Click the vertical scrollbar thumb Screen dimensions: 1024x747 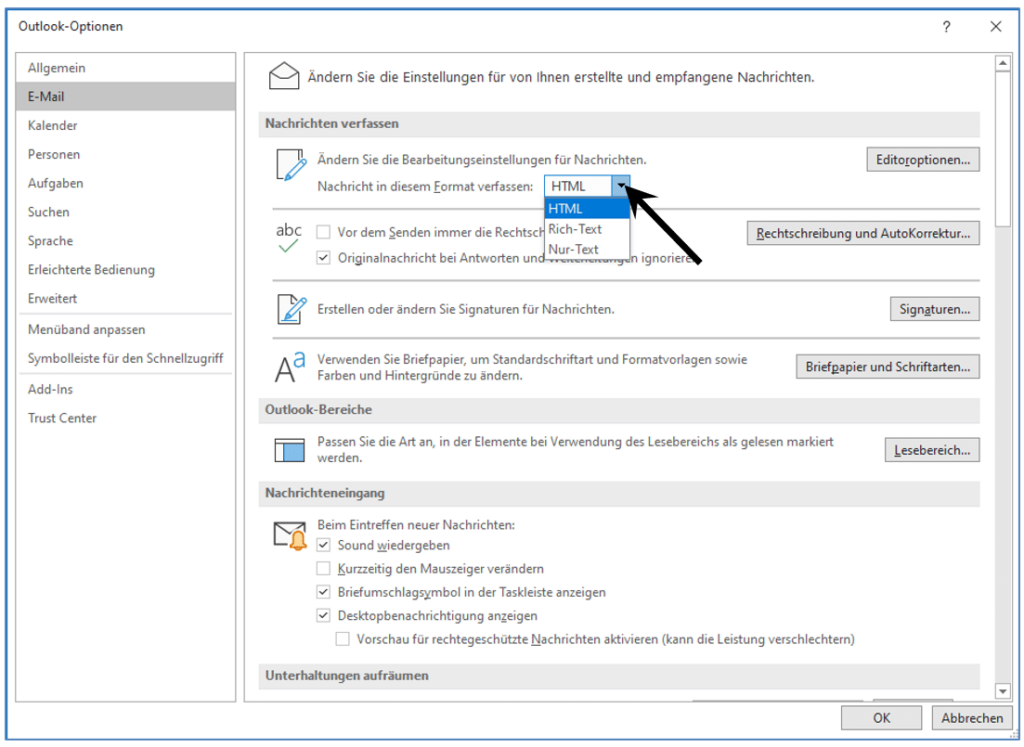tap(1002, 149)
